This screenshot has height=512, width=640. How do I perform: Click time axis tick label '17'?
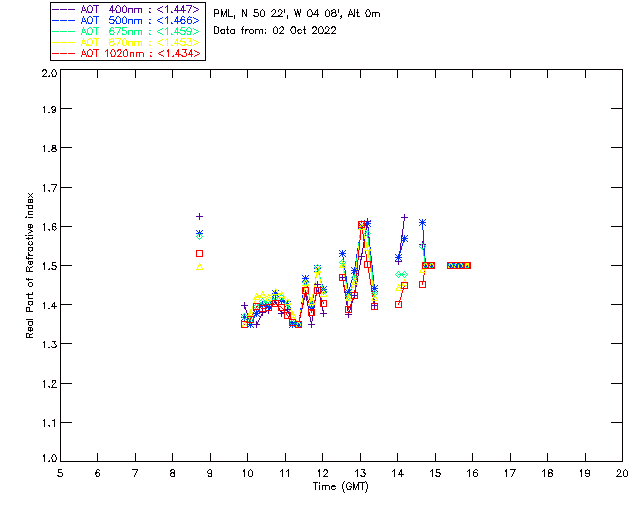(x=510, y=473)
